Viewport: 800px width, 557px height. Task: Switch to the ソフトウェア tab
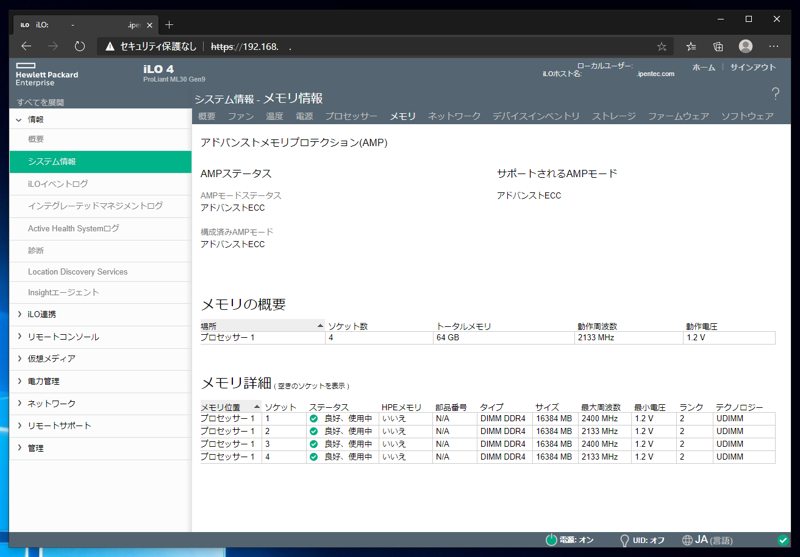747,116
